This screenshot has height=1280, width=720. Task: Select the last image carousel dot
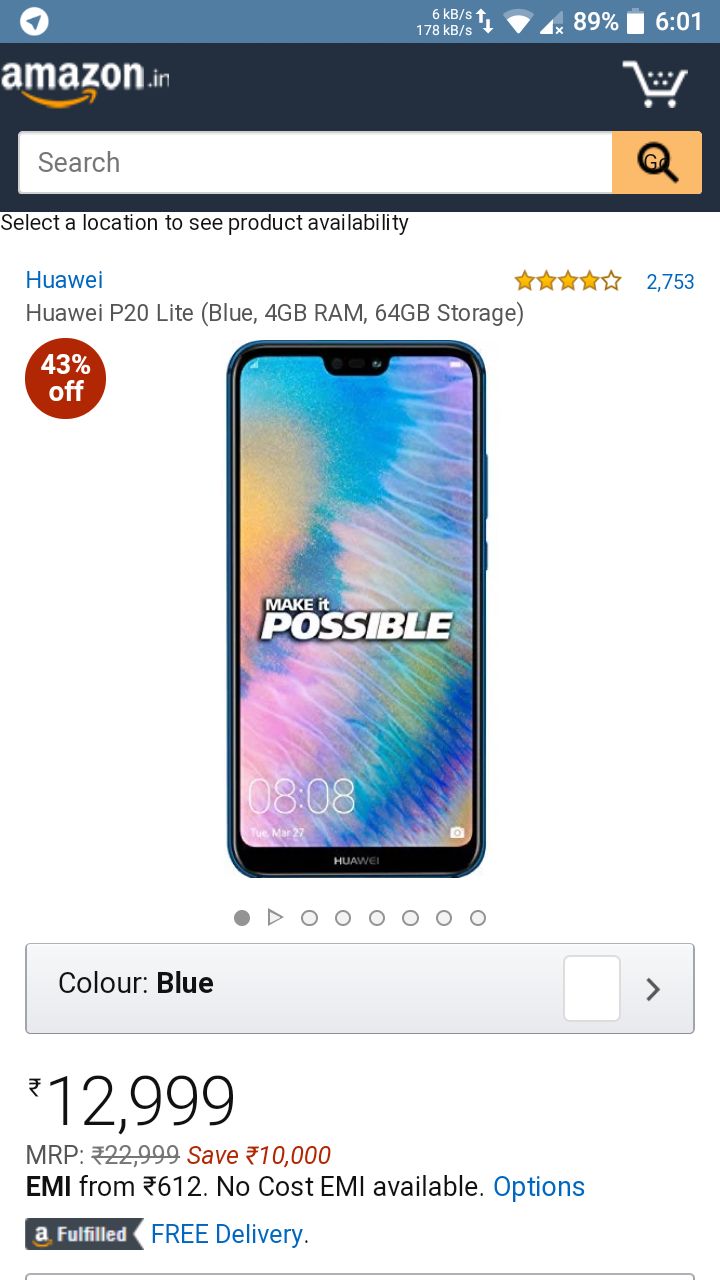[478, 918]
